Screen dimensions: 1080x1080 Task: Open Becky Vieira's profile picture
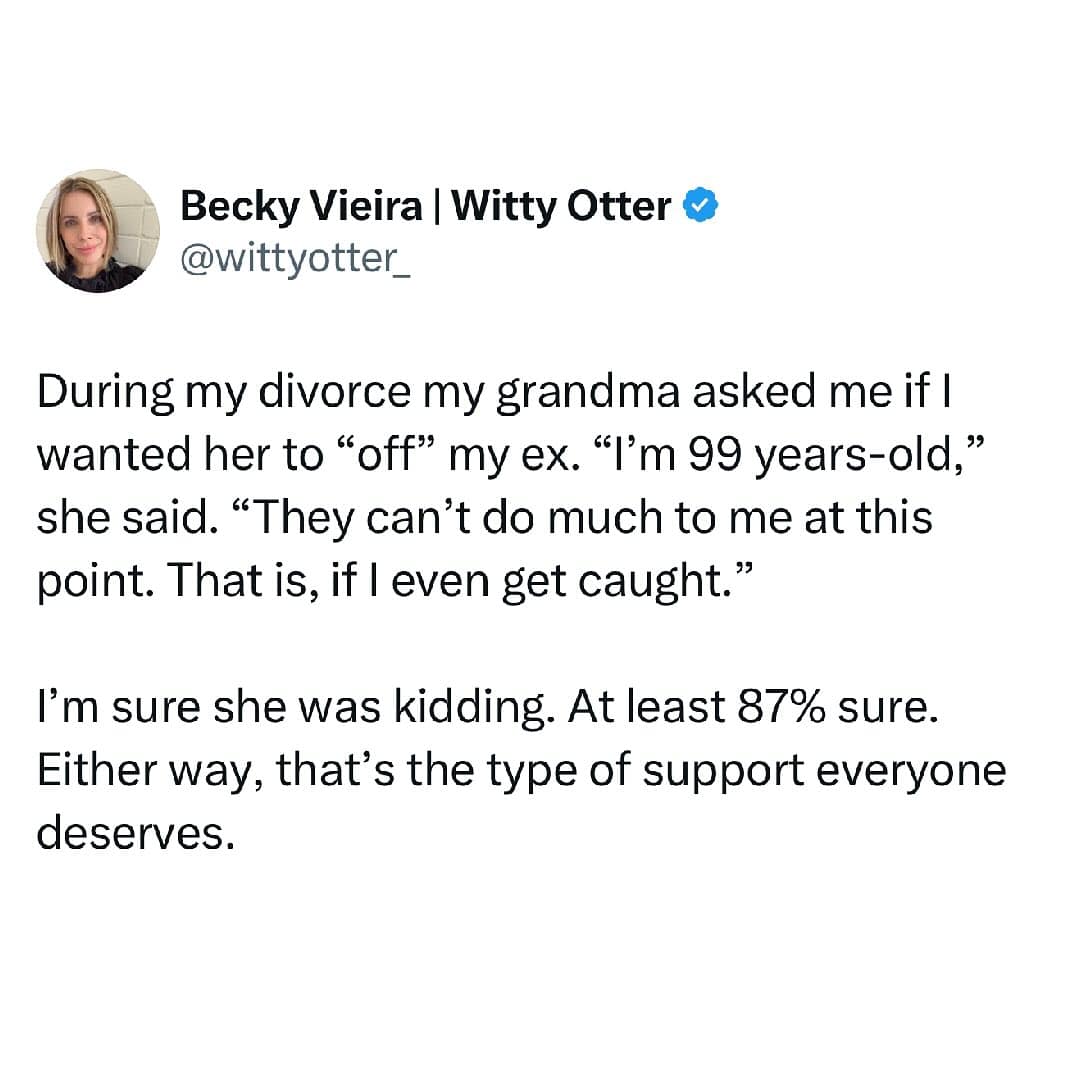[x=98, y=231]
